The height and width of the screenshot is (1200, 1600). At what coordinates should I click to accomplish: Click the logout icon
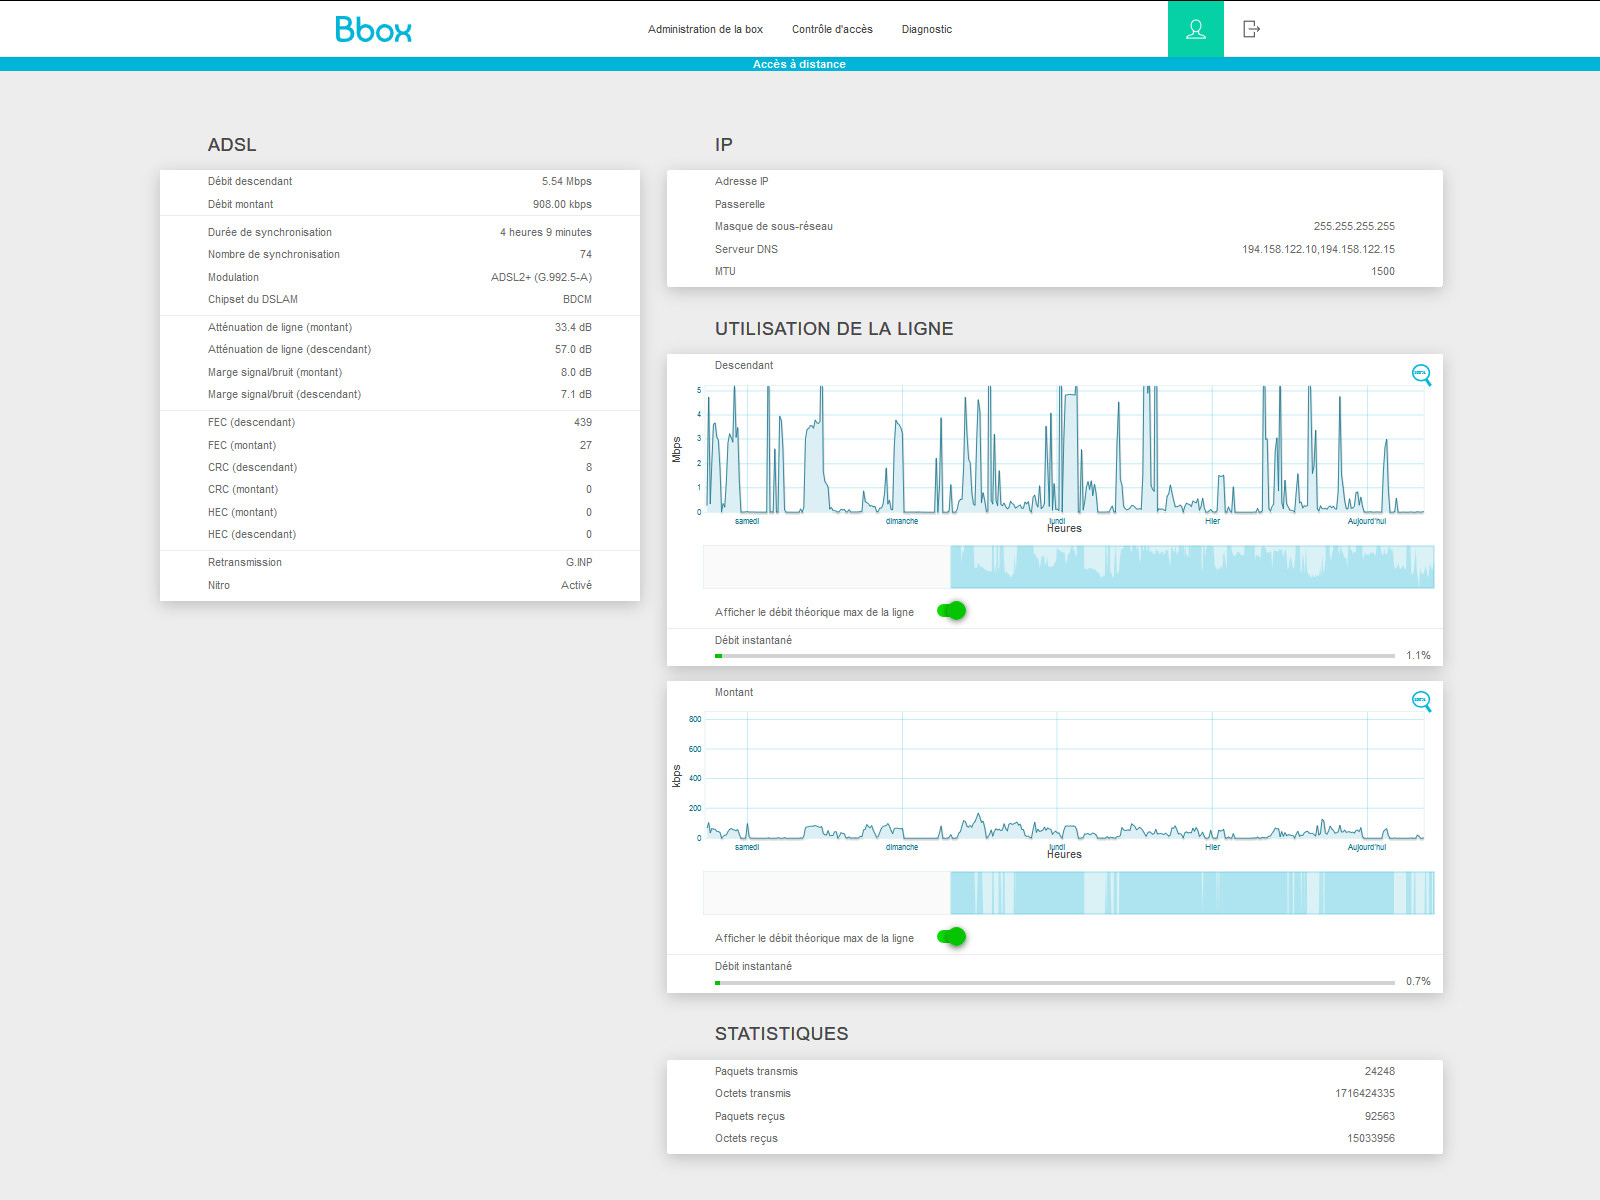coord(1251,29)
